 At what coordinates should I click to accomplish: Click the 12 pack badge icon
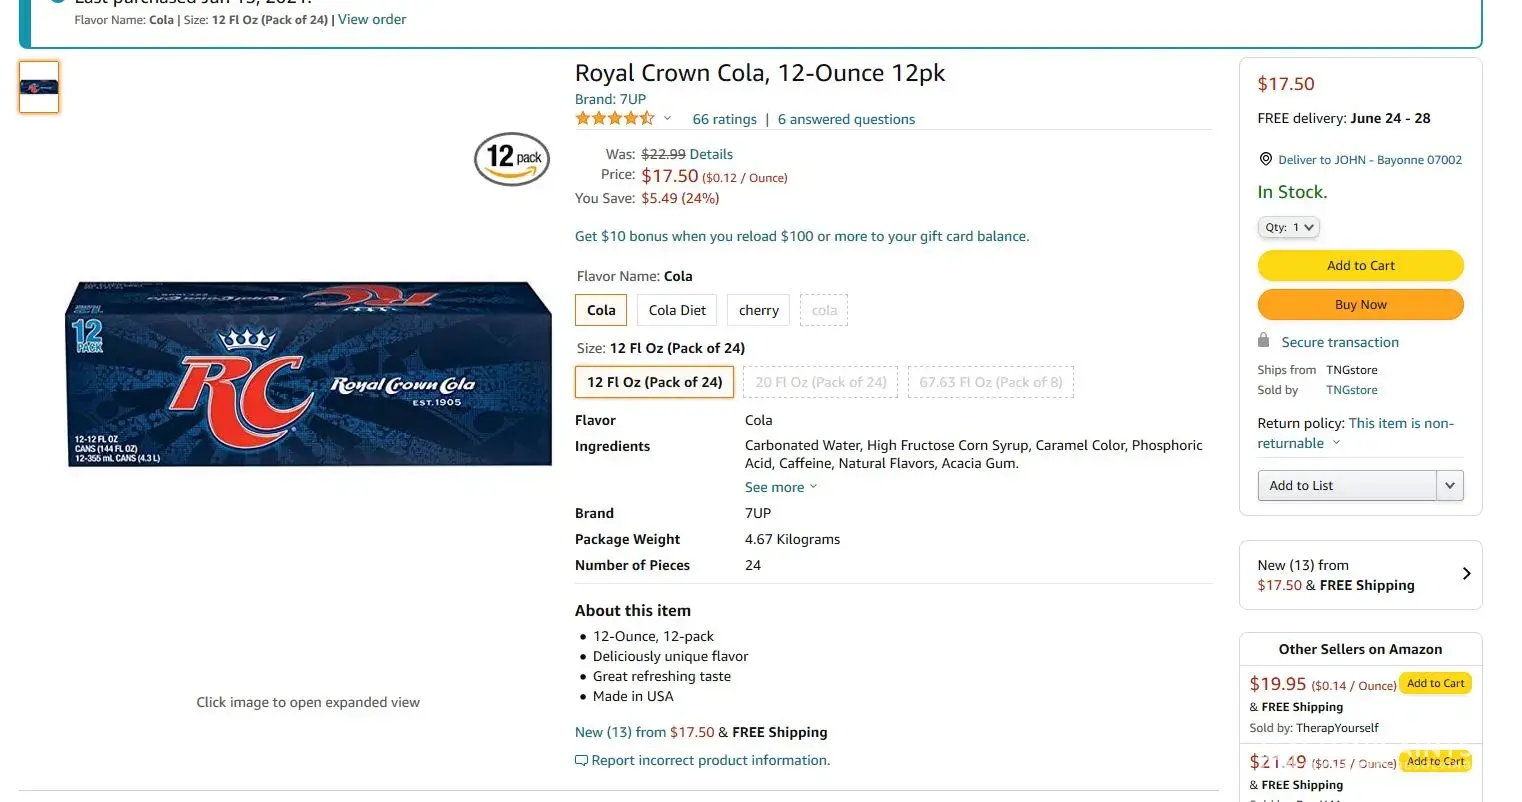click(x=512, y=159)
